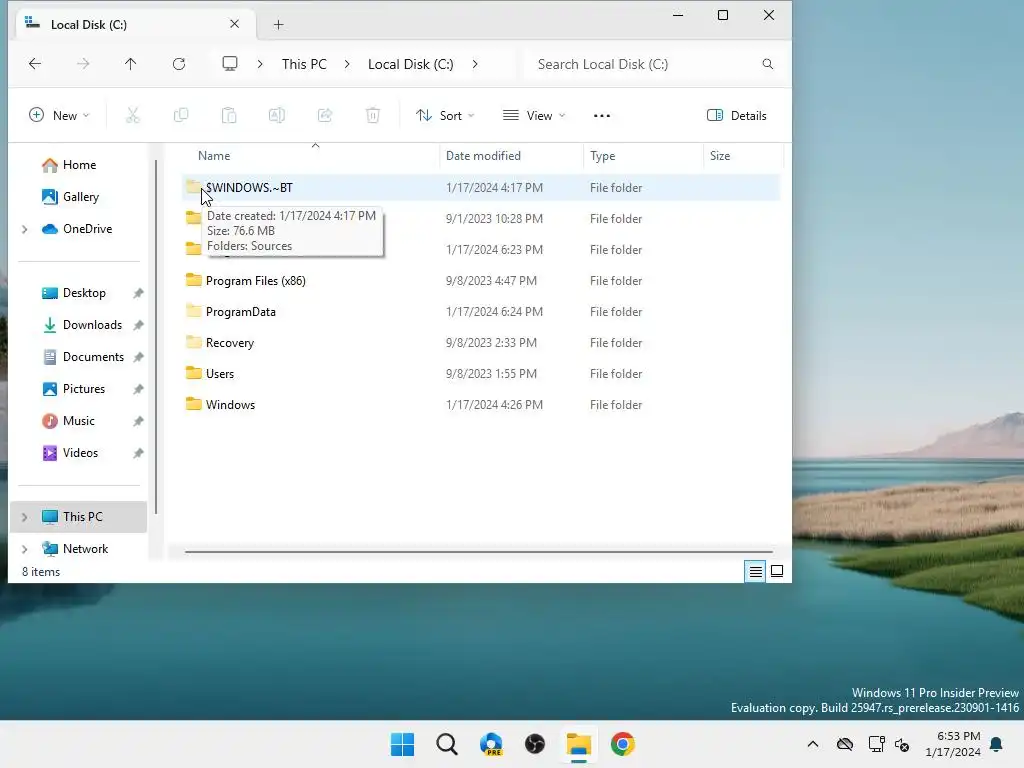Open the Sort dropdown menu
Screen dimensions: 1024x768
click(x=445, y=116)
